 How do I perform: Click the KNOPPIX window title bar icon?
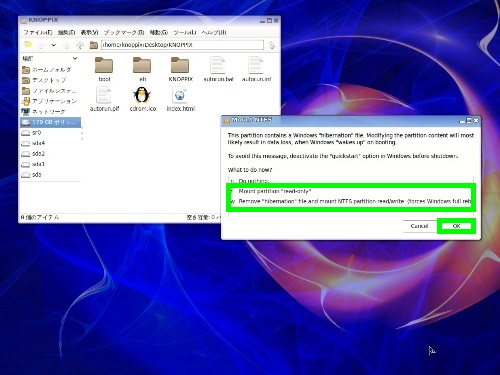(x=24, y=20)
